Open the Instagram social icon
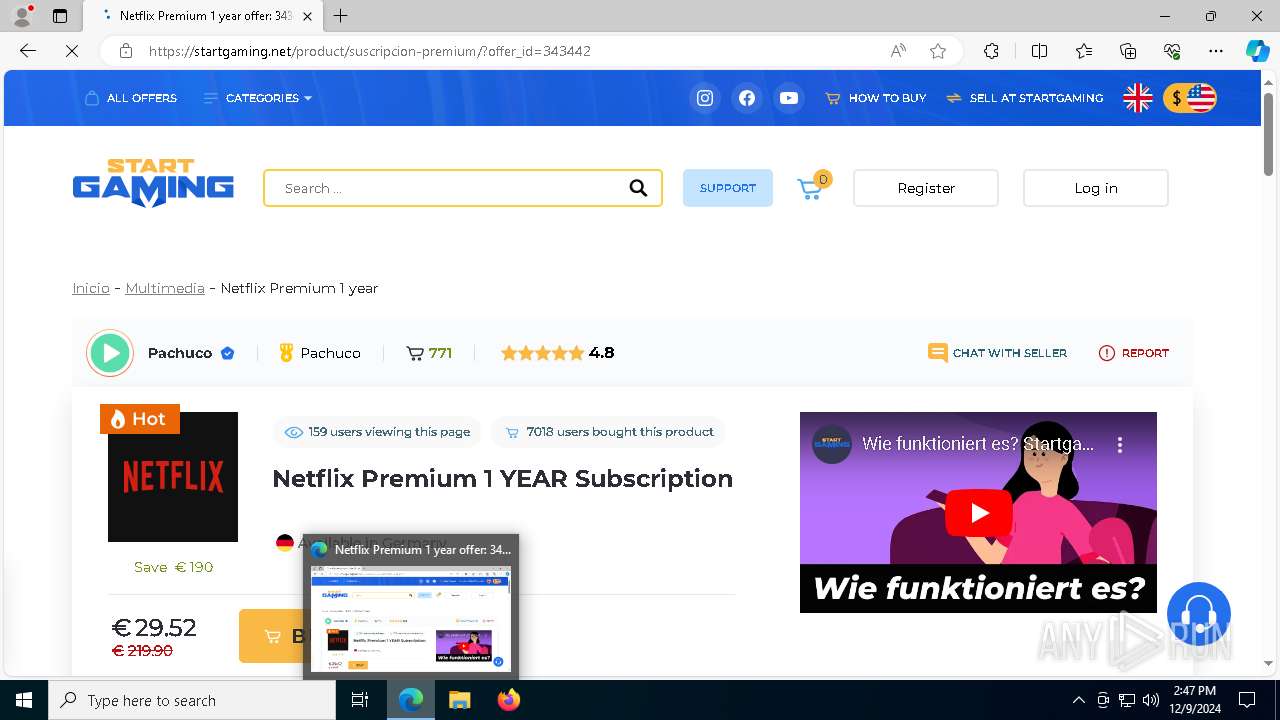Image resolution: width=1280 pixels, height=720 pixels. pos(705,98)
